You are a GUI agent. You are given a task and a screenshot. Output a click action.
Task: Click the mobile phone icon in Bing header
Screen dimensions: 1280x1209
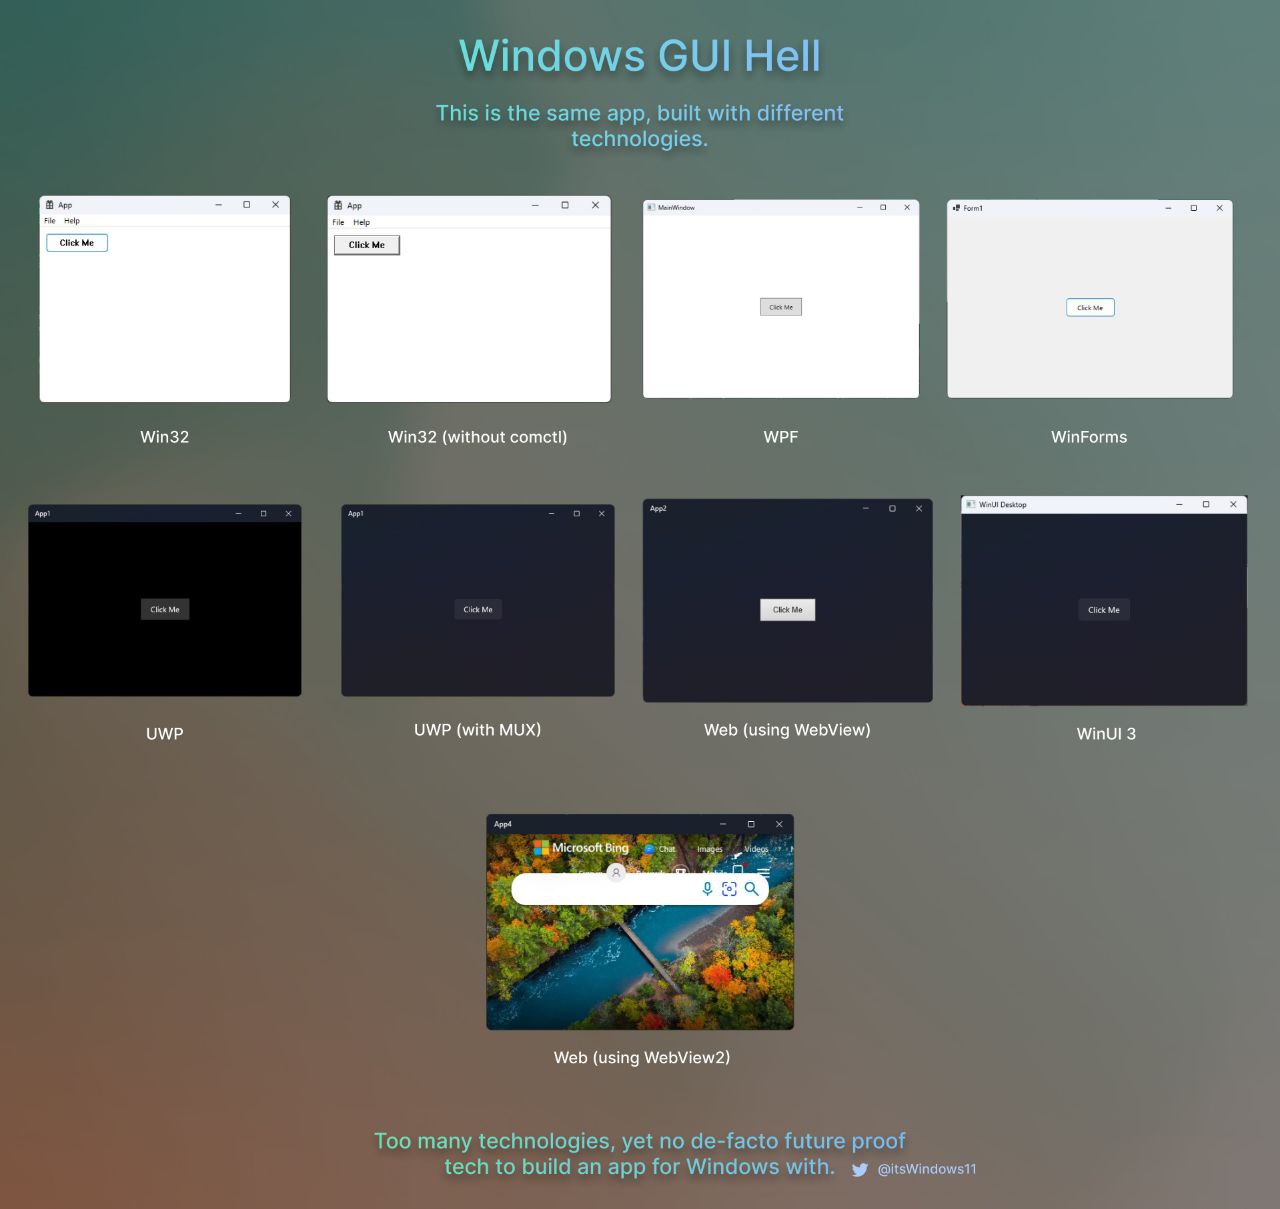pyautogui.click(x=738, y=870)
